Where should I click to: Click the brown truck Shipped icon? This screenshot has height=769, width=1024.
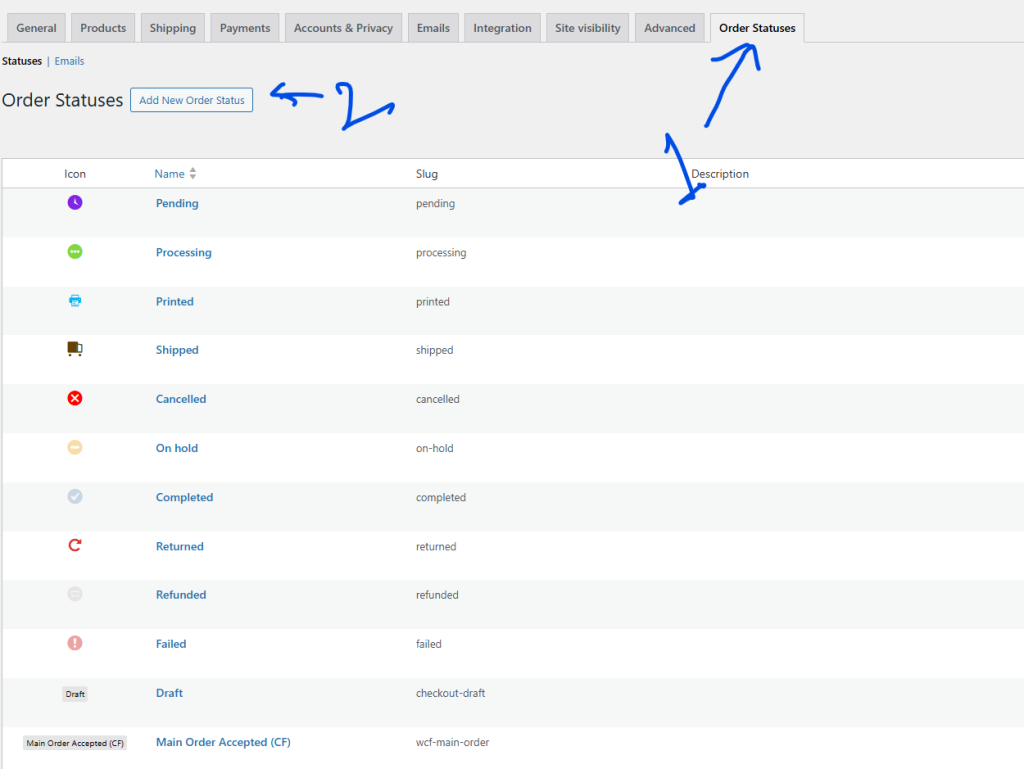coord(75,349)
